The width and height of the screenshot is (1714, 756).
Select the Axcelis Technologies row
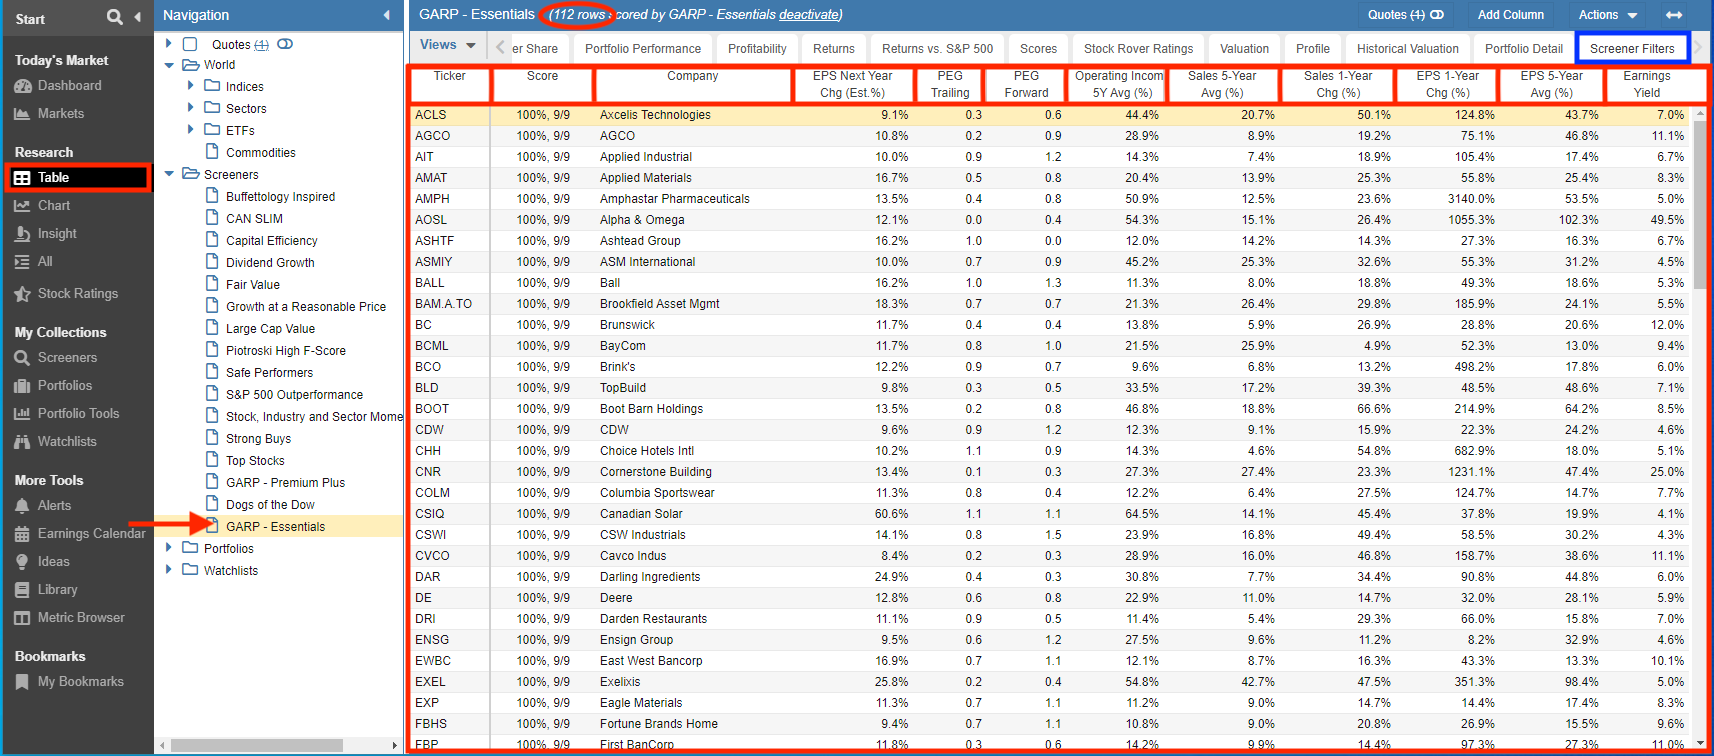(x=1050, y=115)
